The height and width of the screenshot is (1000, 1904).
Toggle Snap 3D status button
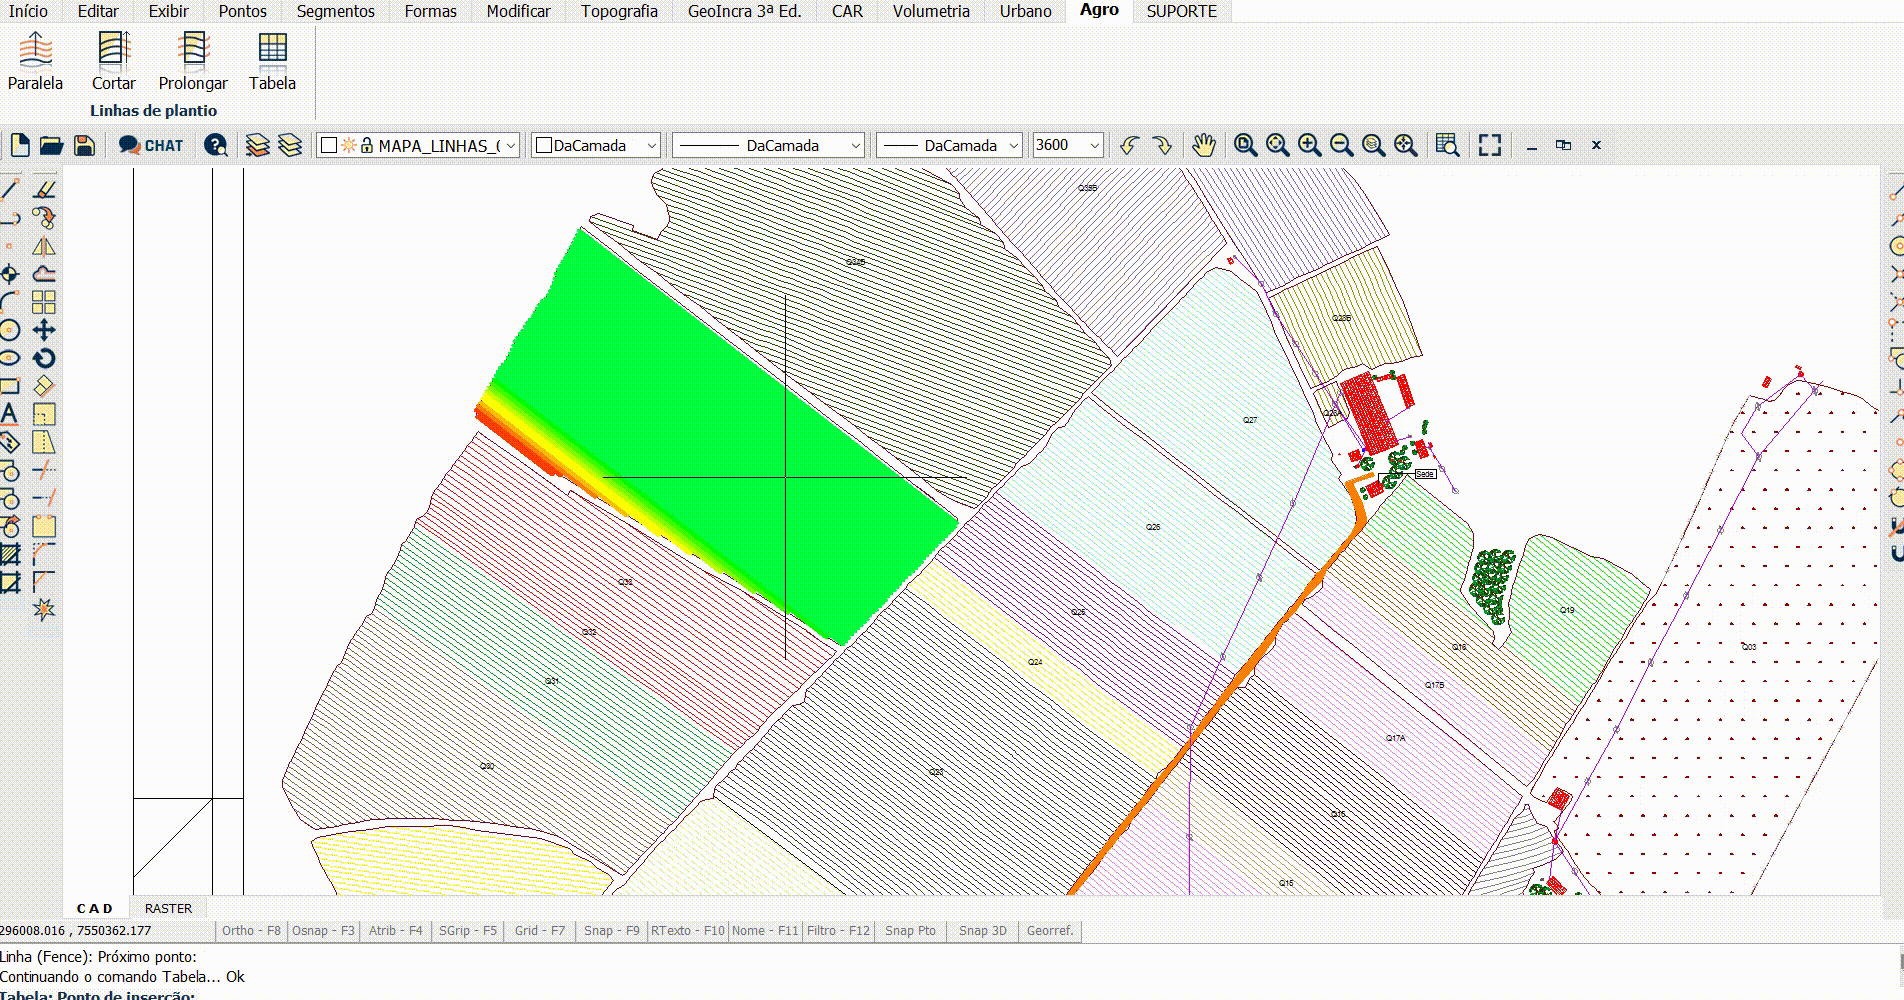click(x=982, y=931)
